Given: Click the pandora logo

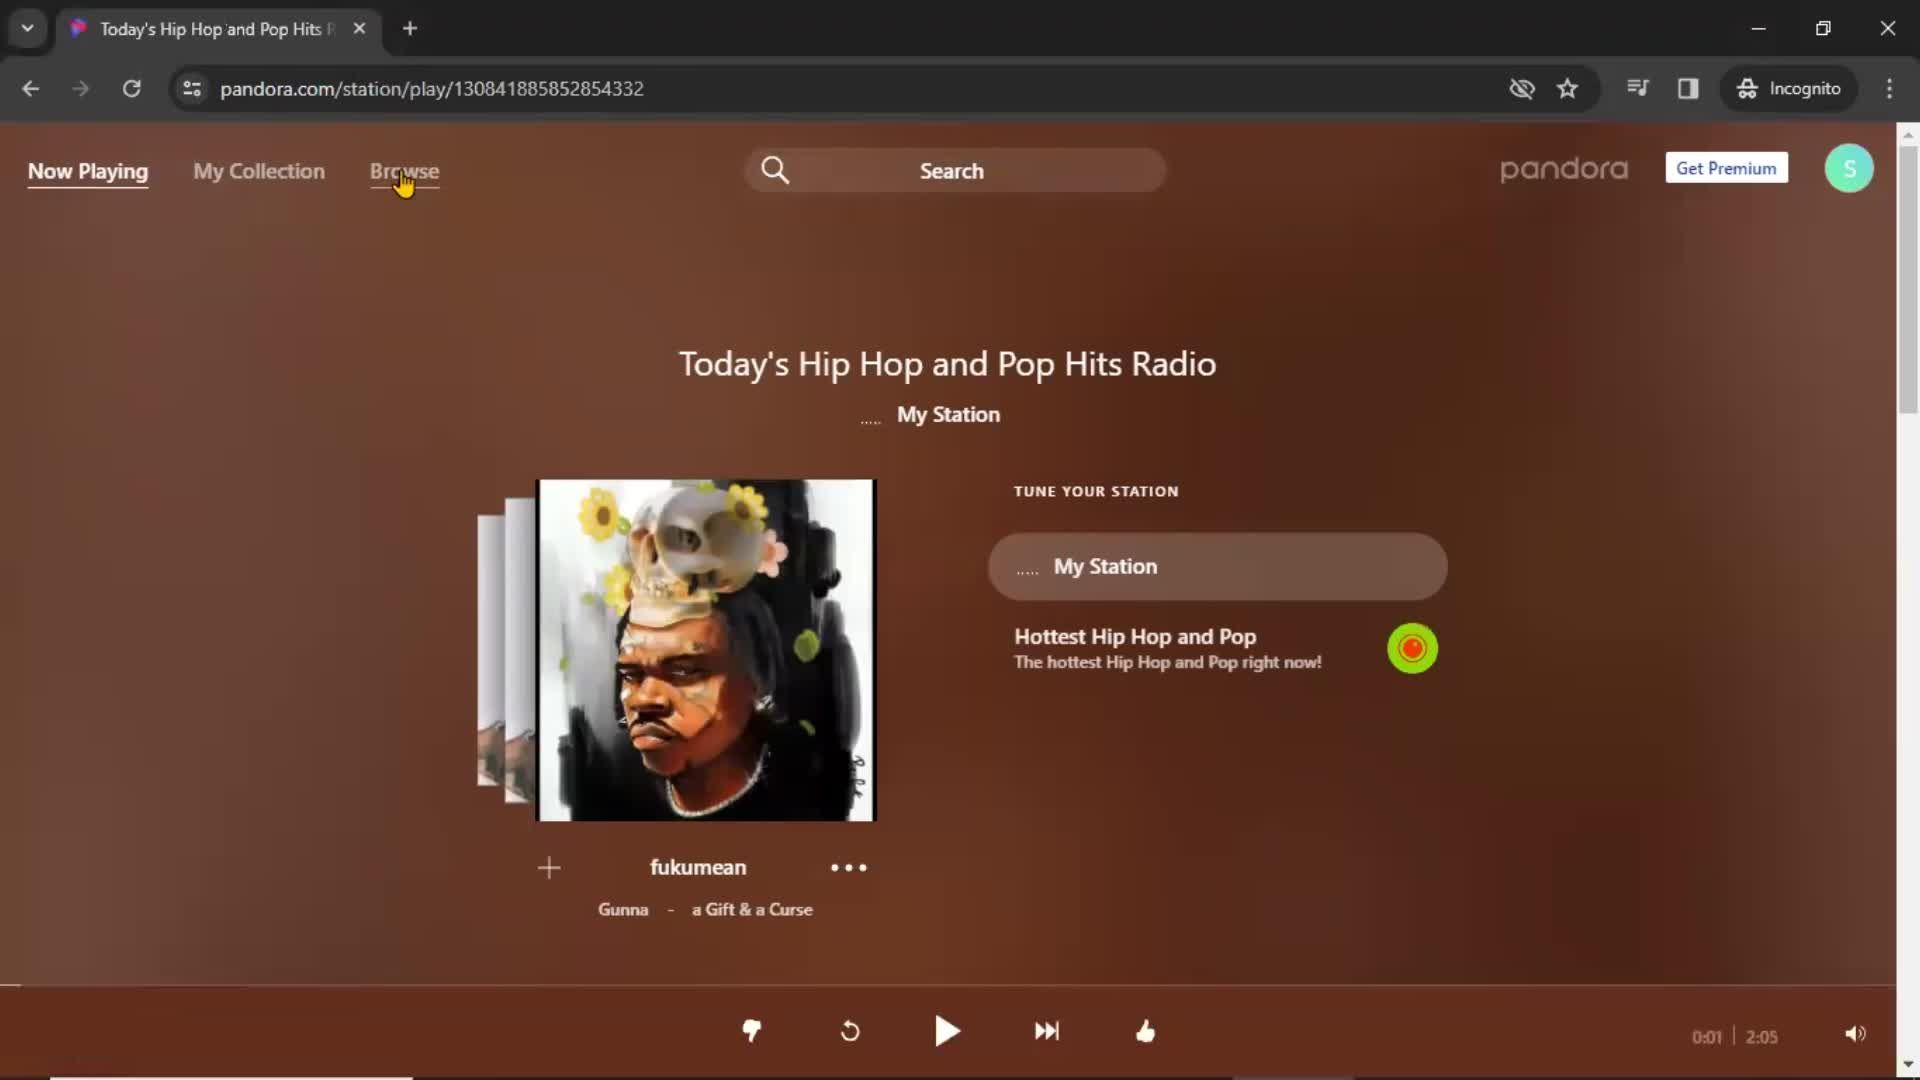Looking at the screenshot, I should click(x=1564, y=170).
